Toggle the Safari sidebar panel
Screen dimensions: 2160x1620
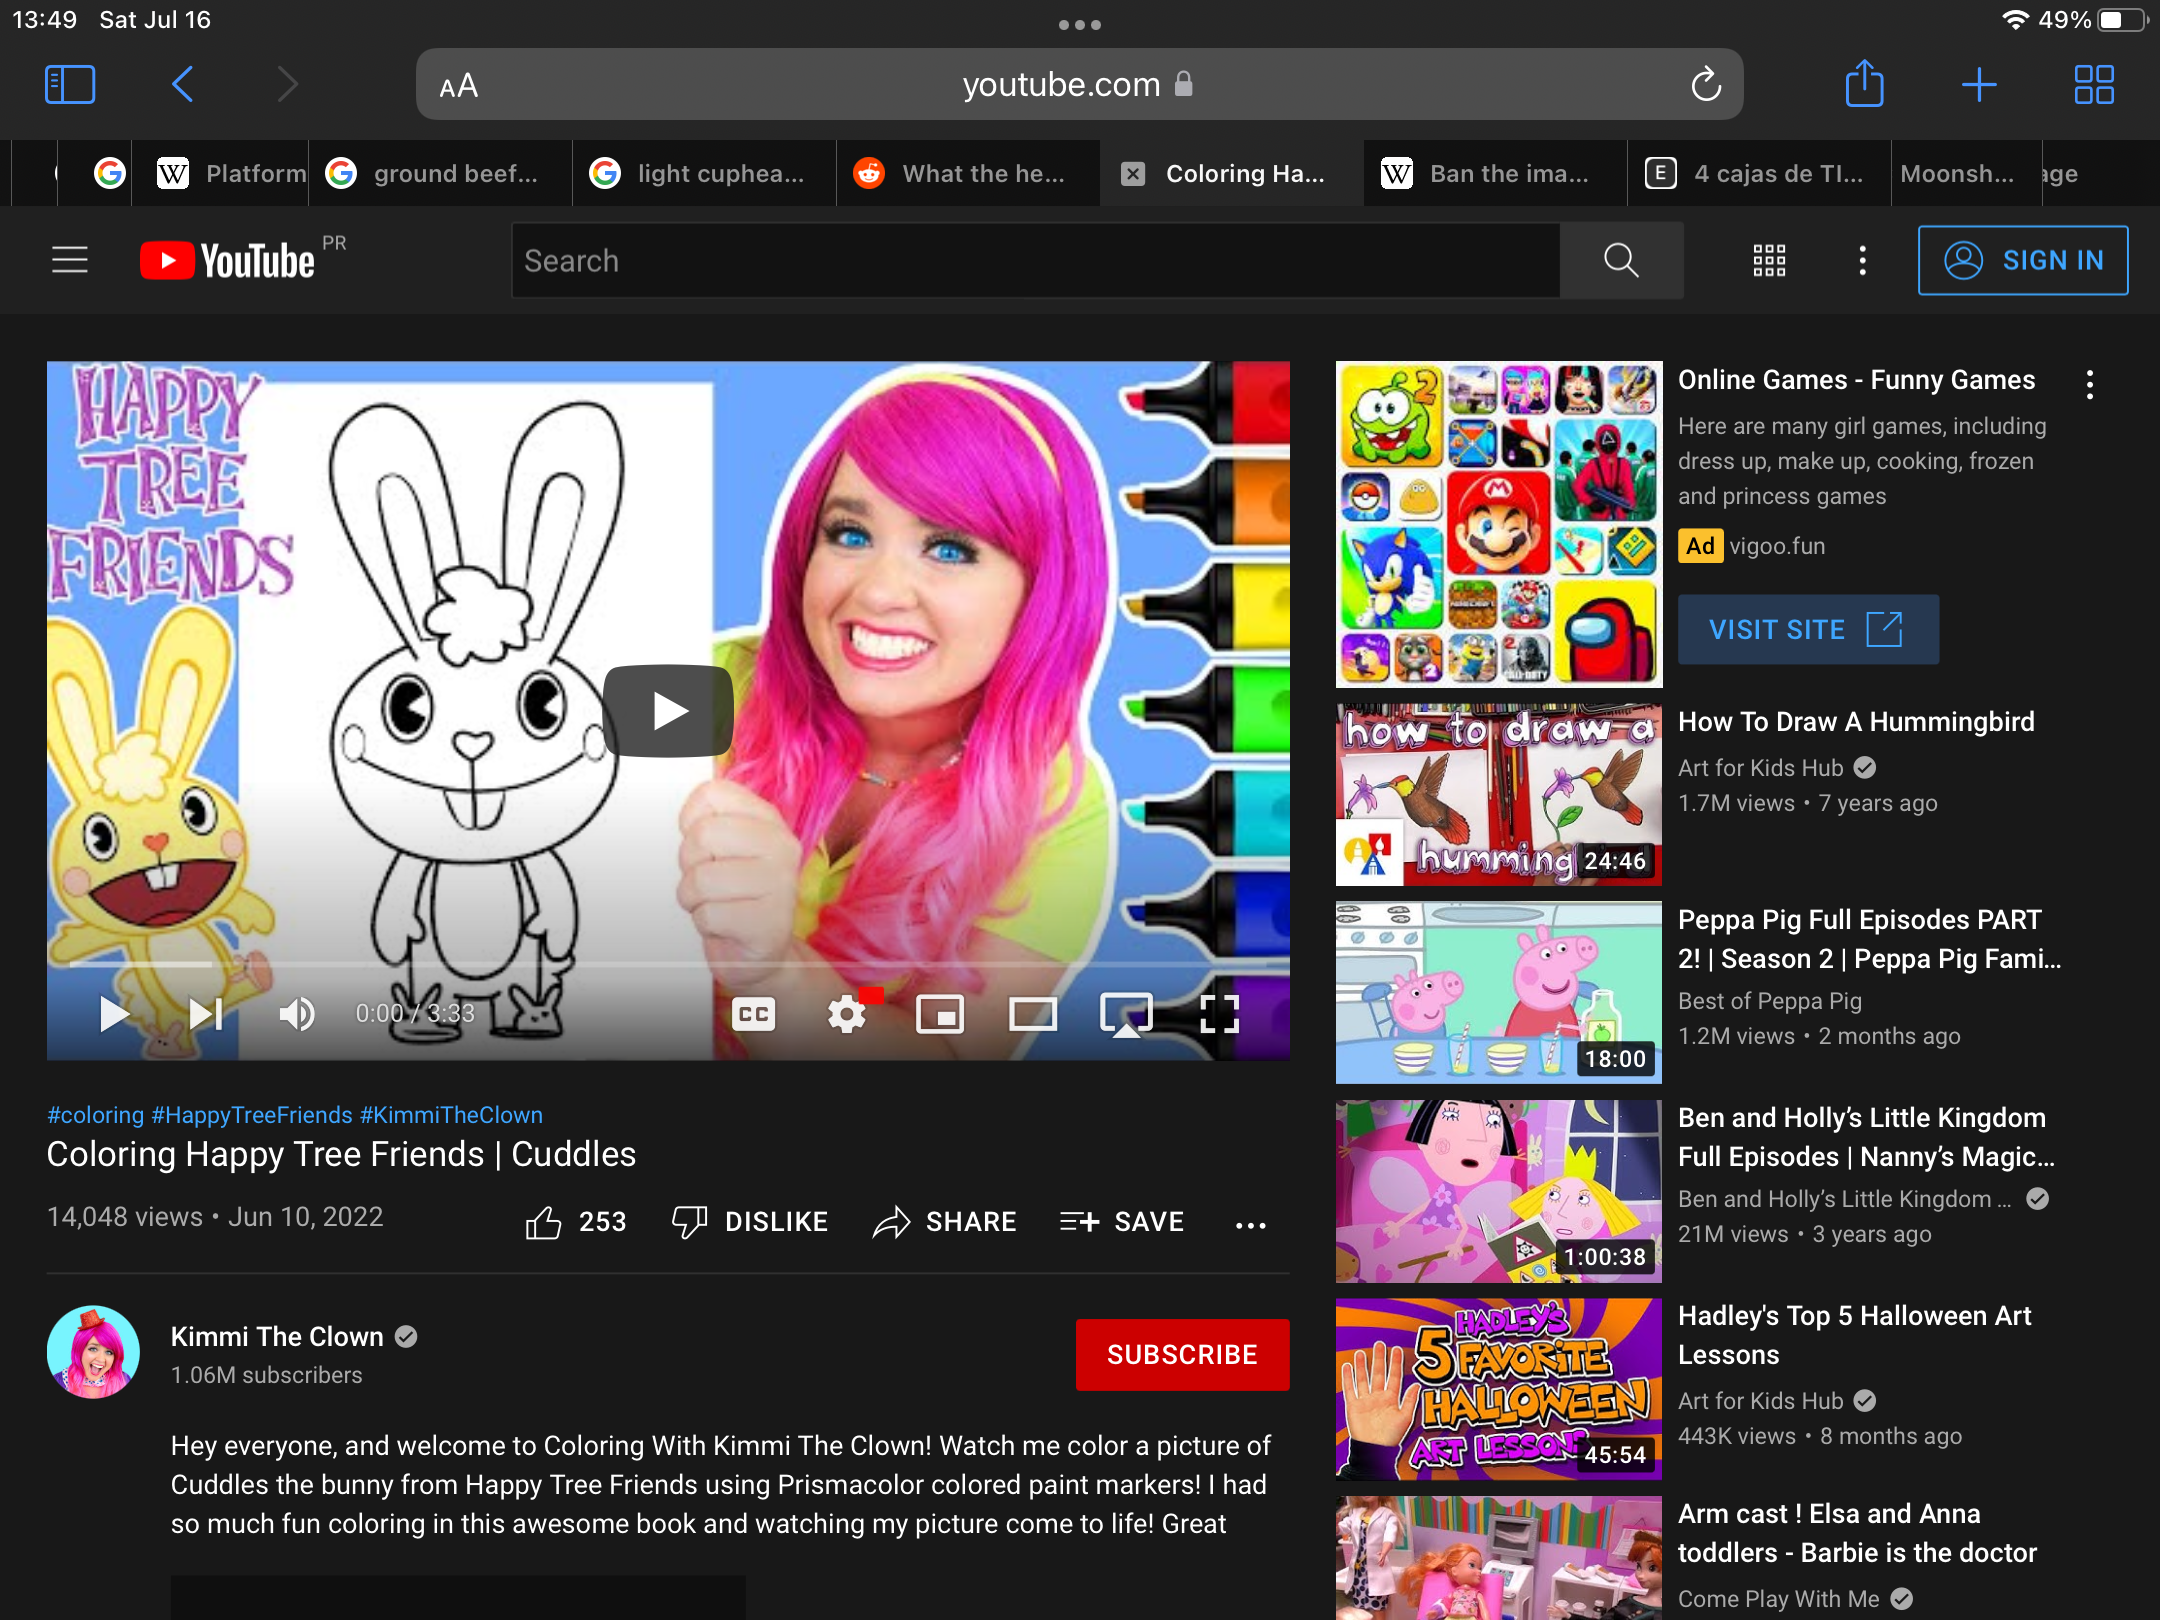coord(70,85)
